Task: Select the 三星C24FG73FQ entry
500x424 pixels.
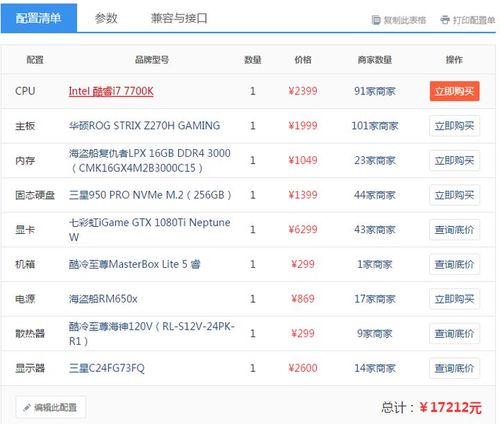Action: click(x=107, y=368)
